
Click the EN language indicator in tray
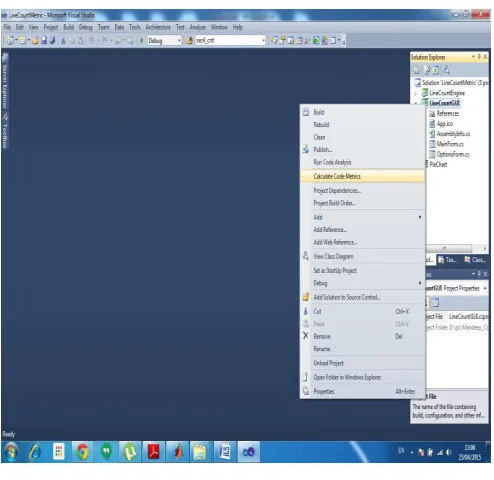point(401,451)
